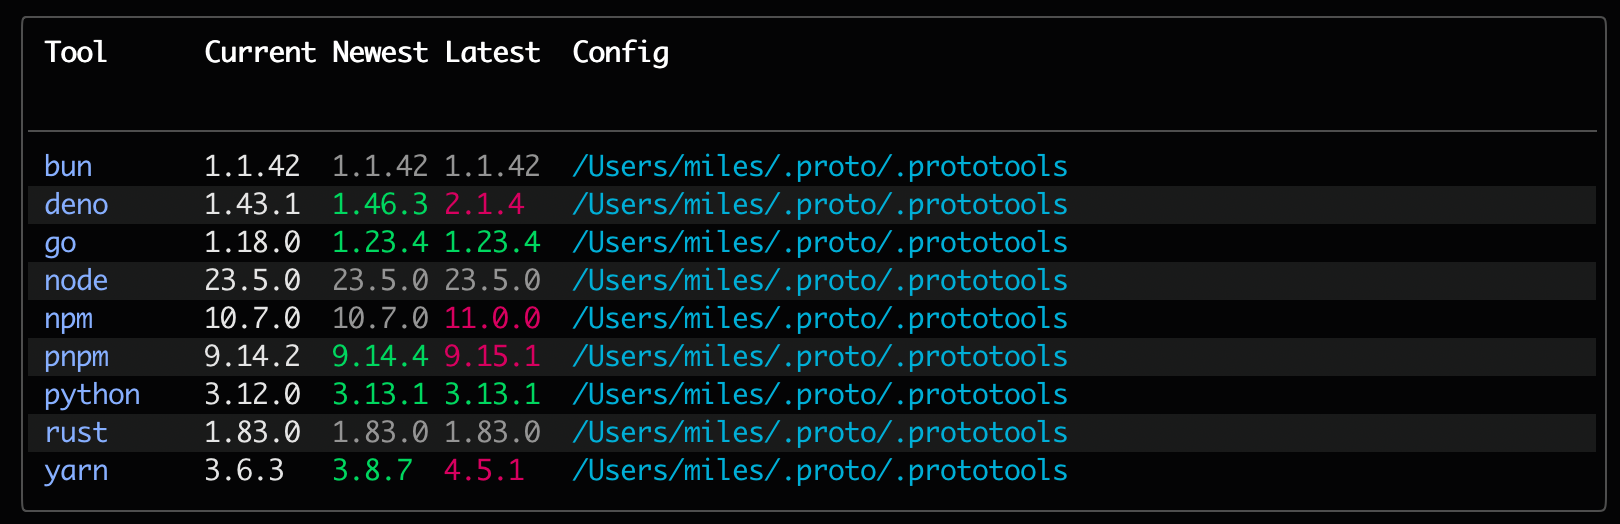
Task: Select the pnpm tool name
Action: (x=76, y=357)
